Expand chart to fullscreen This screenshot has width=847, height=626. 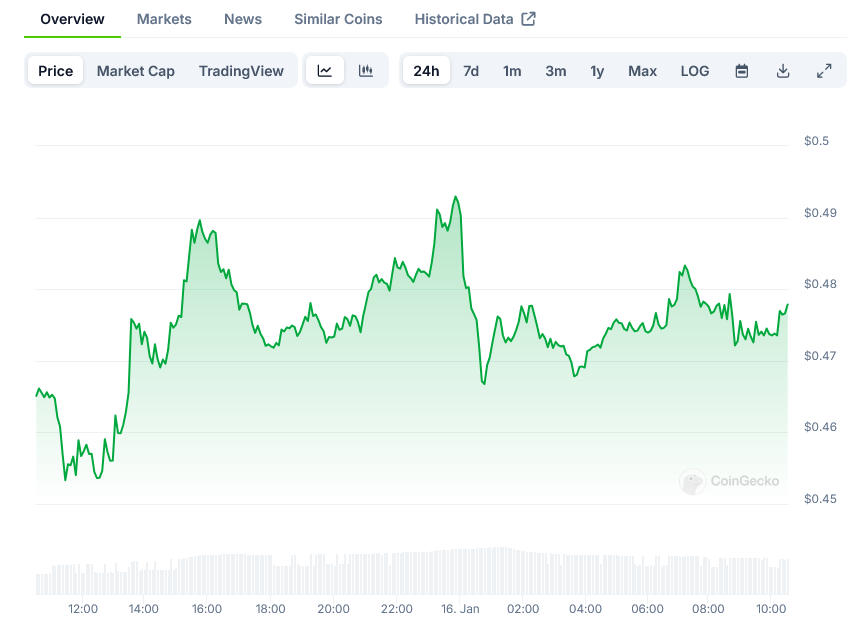(824, 71)
